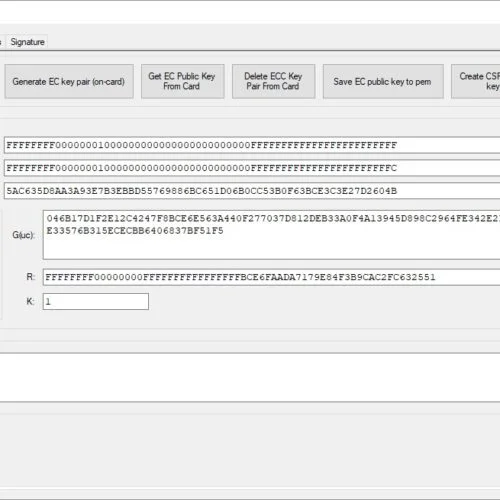Image resolution: width=500 pixels, height=500 pixels.
Task: Click Generate EC key pair (on-card) button
Action: click(69, 81)
